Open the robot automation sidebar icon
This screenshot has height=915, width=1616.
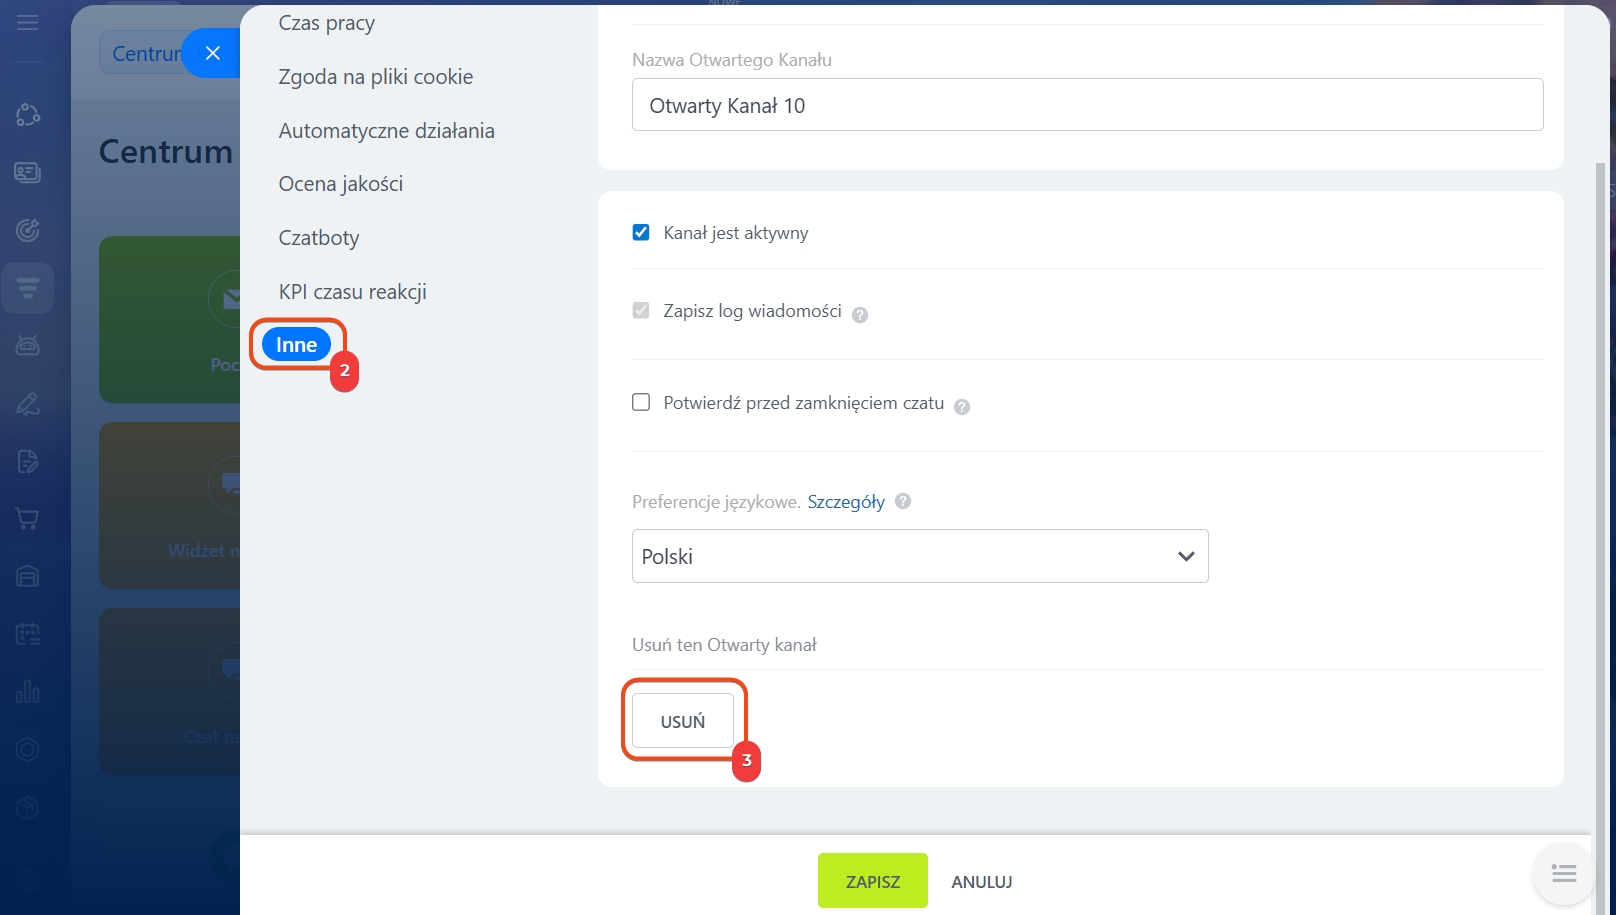[27, 346]
